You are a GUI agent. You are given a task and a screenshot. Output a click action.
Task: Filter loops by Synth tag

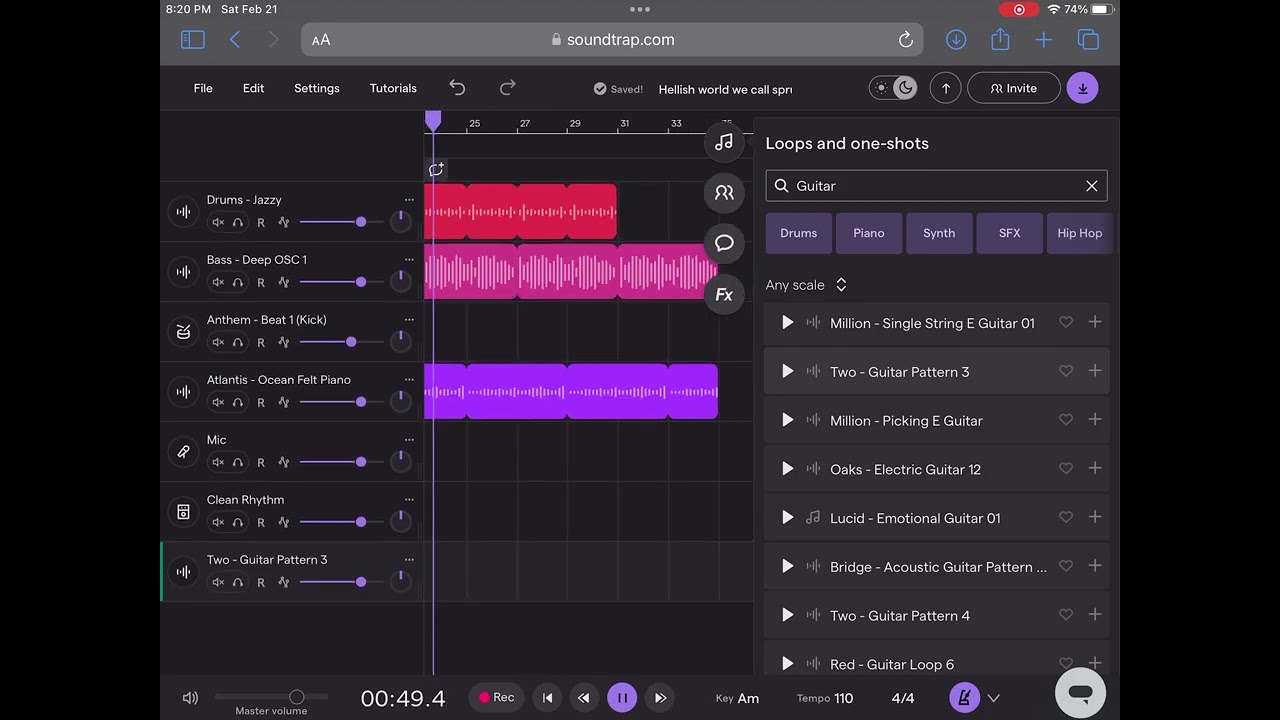pyautogui.click(x=939, y=233)
